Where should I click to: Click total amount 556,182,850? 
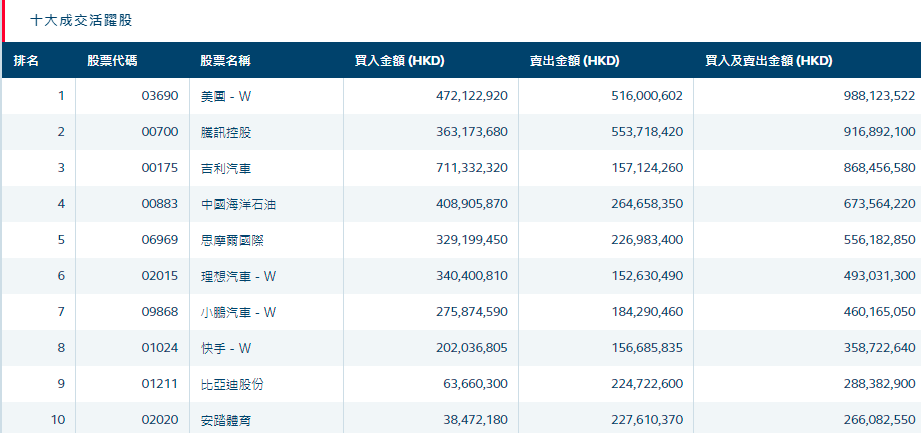(879, 240)
